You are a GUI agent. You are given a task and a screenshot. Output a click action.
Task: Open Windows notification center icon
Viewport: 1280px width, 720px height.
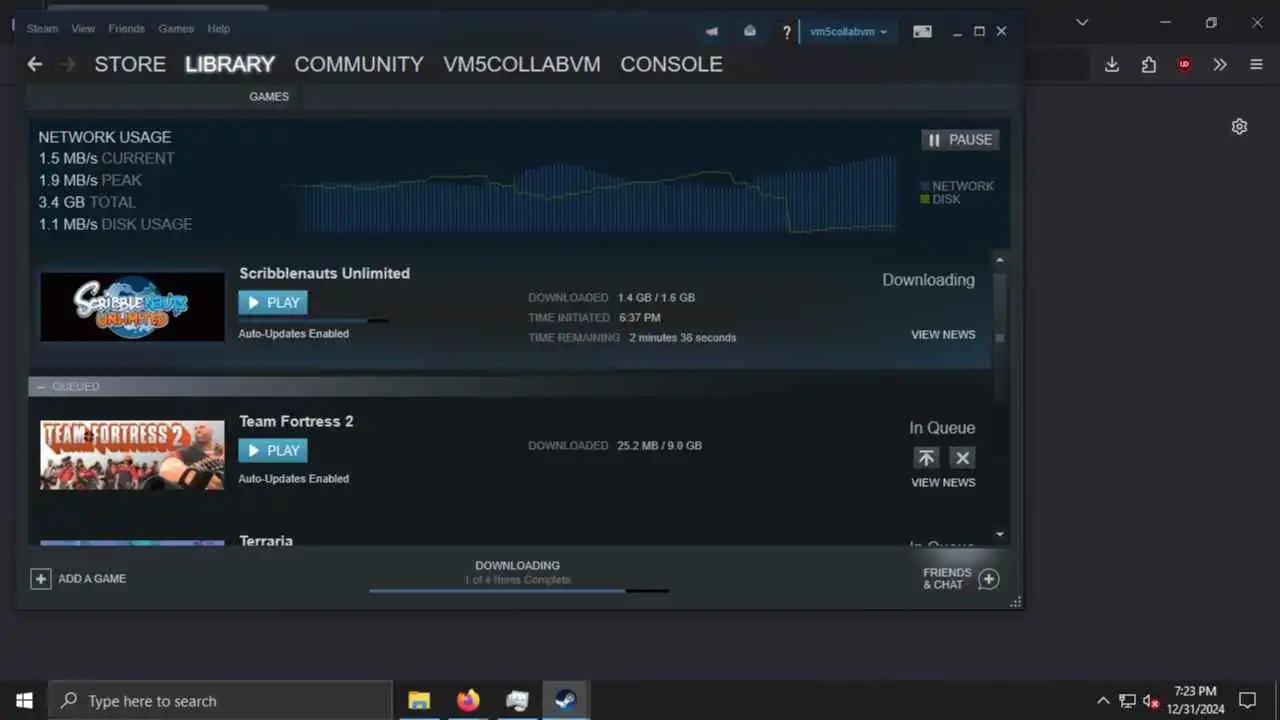pyautogui.click(x=1248, y=700)
